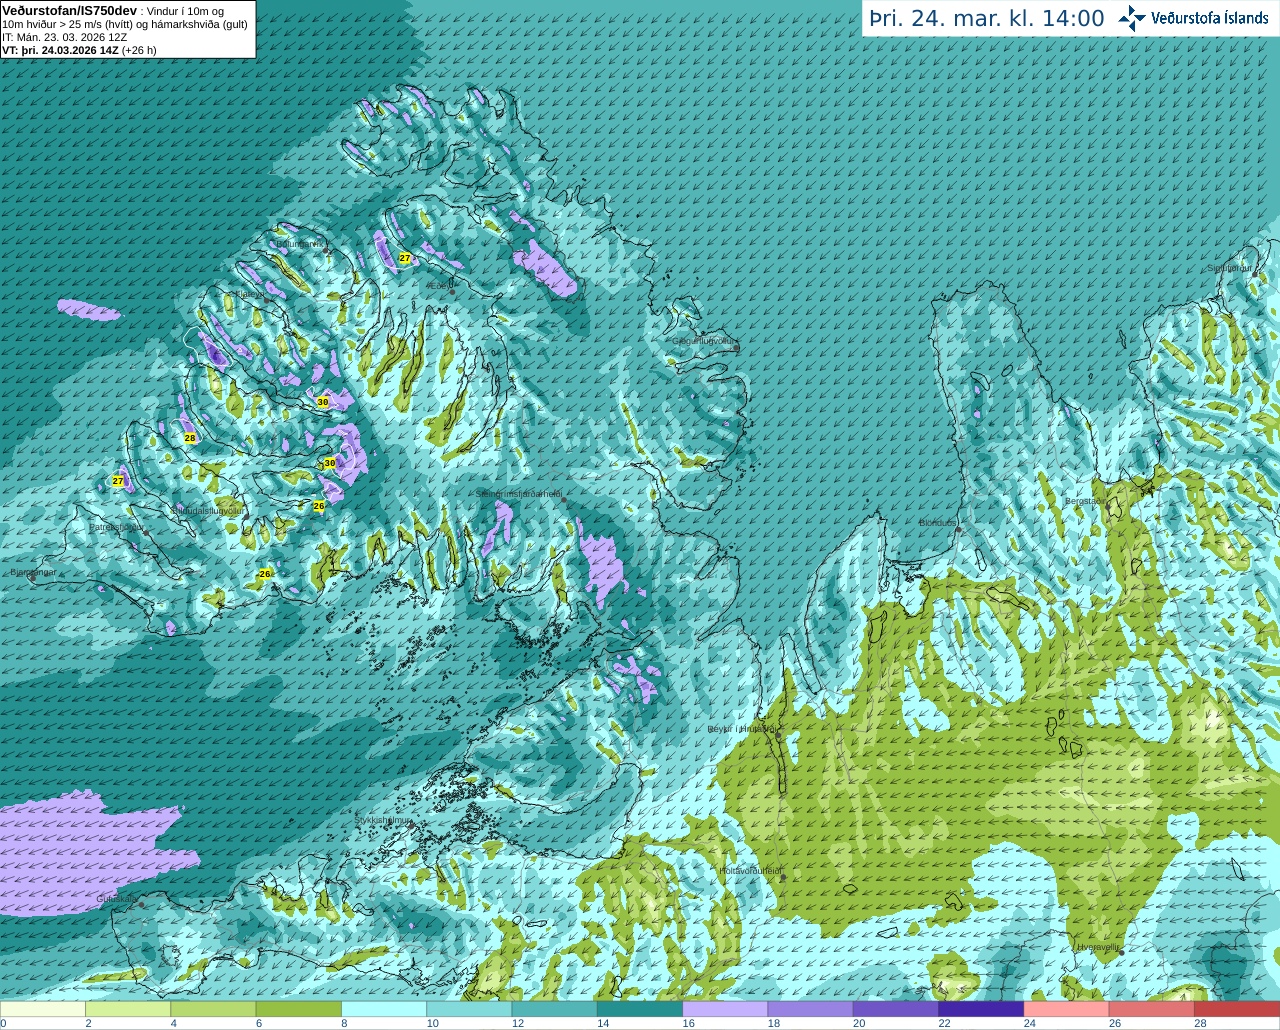Pick the dark red 28 legend swatch

point(1236,1009)
